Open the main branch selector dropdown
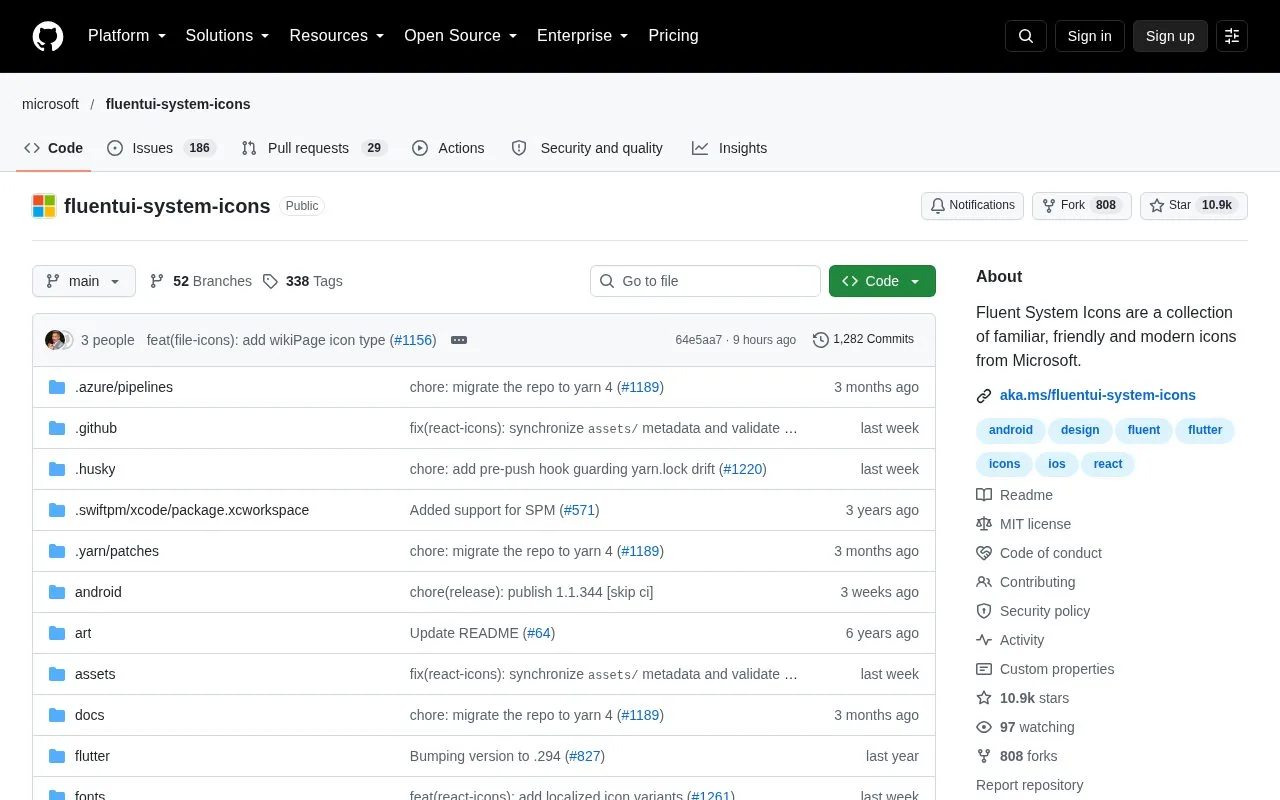Screen dimensions: 1280x800 pos(84,281)
